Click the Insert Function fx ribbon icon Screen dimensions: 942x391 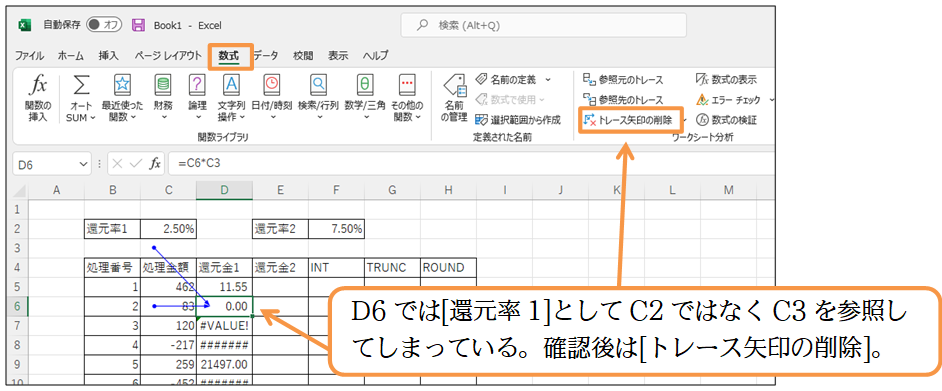pos(38,86)
